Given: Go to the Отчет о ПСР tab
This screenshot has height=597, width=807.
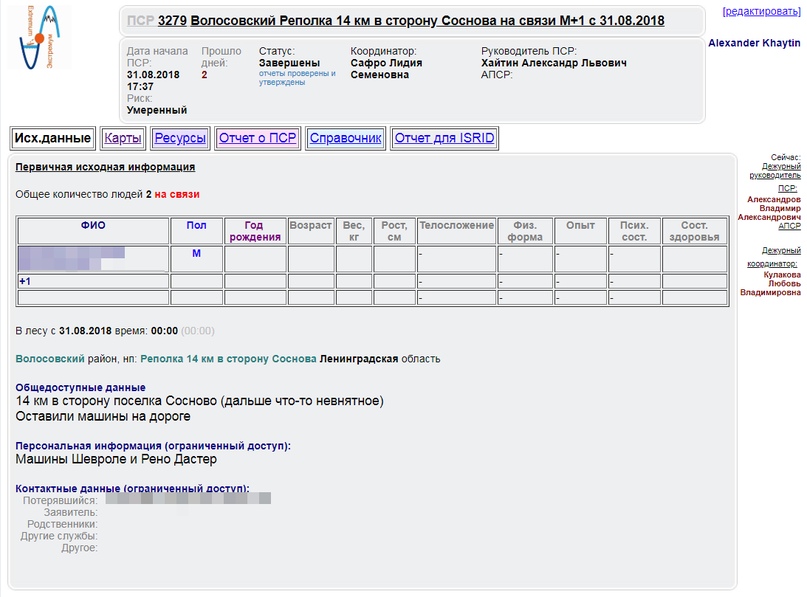Looking at the screenshot, I should pyautogui.click(x=257, y=138).
